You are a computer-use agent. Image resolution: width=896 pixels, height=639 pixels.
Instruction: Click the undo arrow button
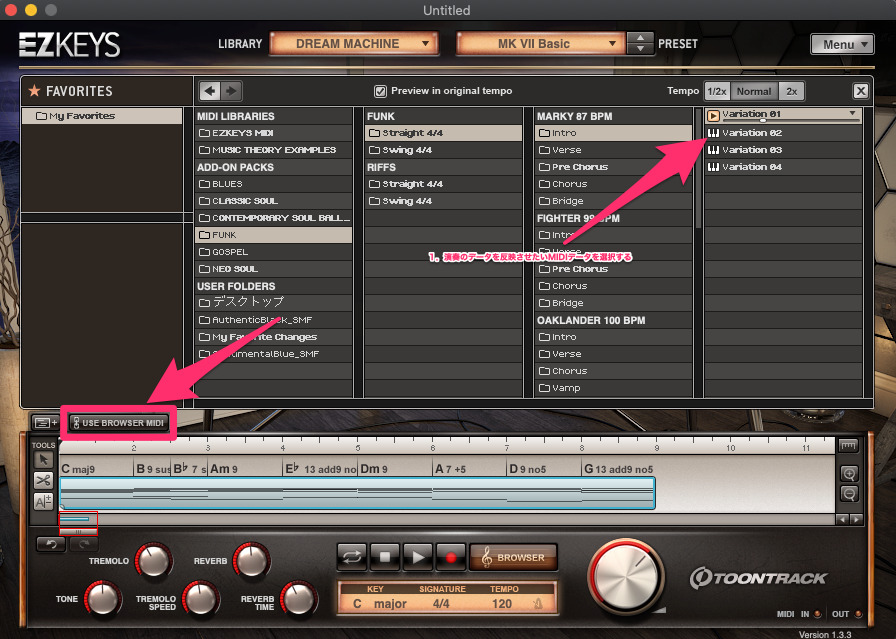pos(51,544)
